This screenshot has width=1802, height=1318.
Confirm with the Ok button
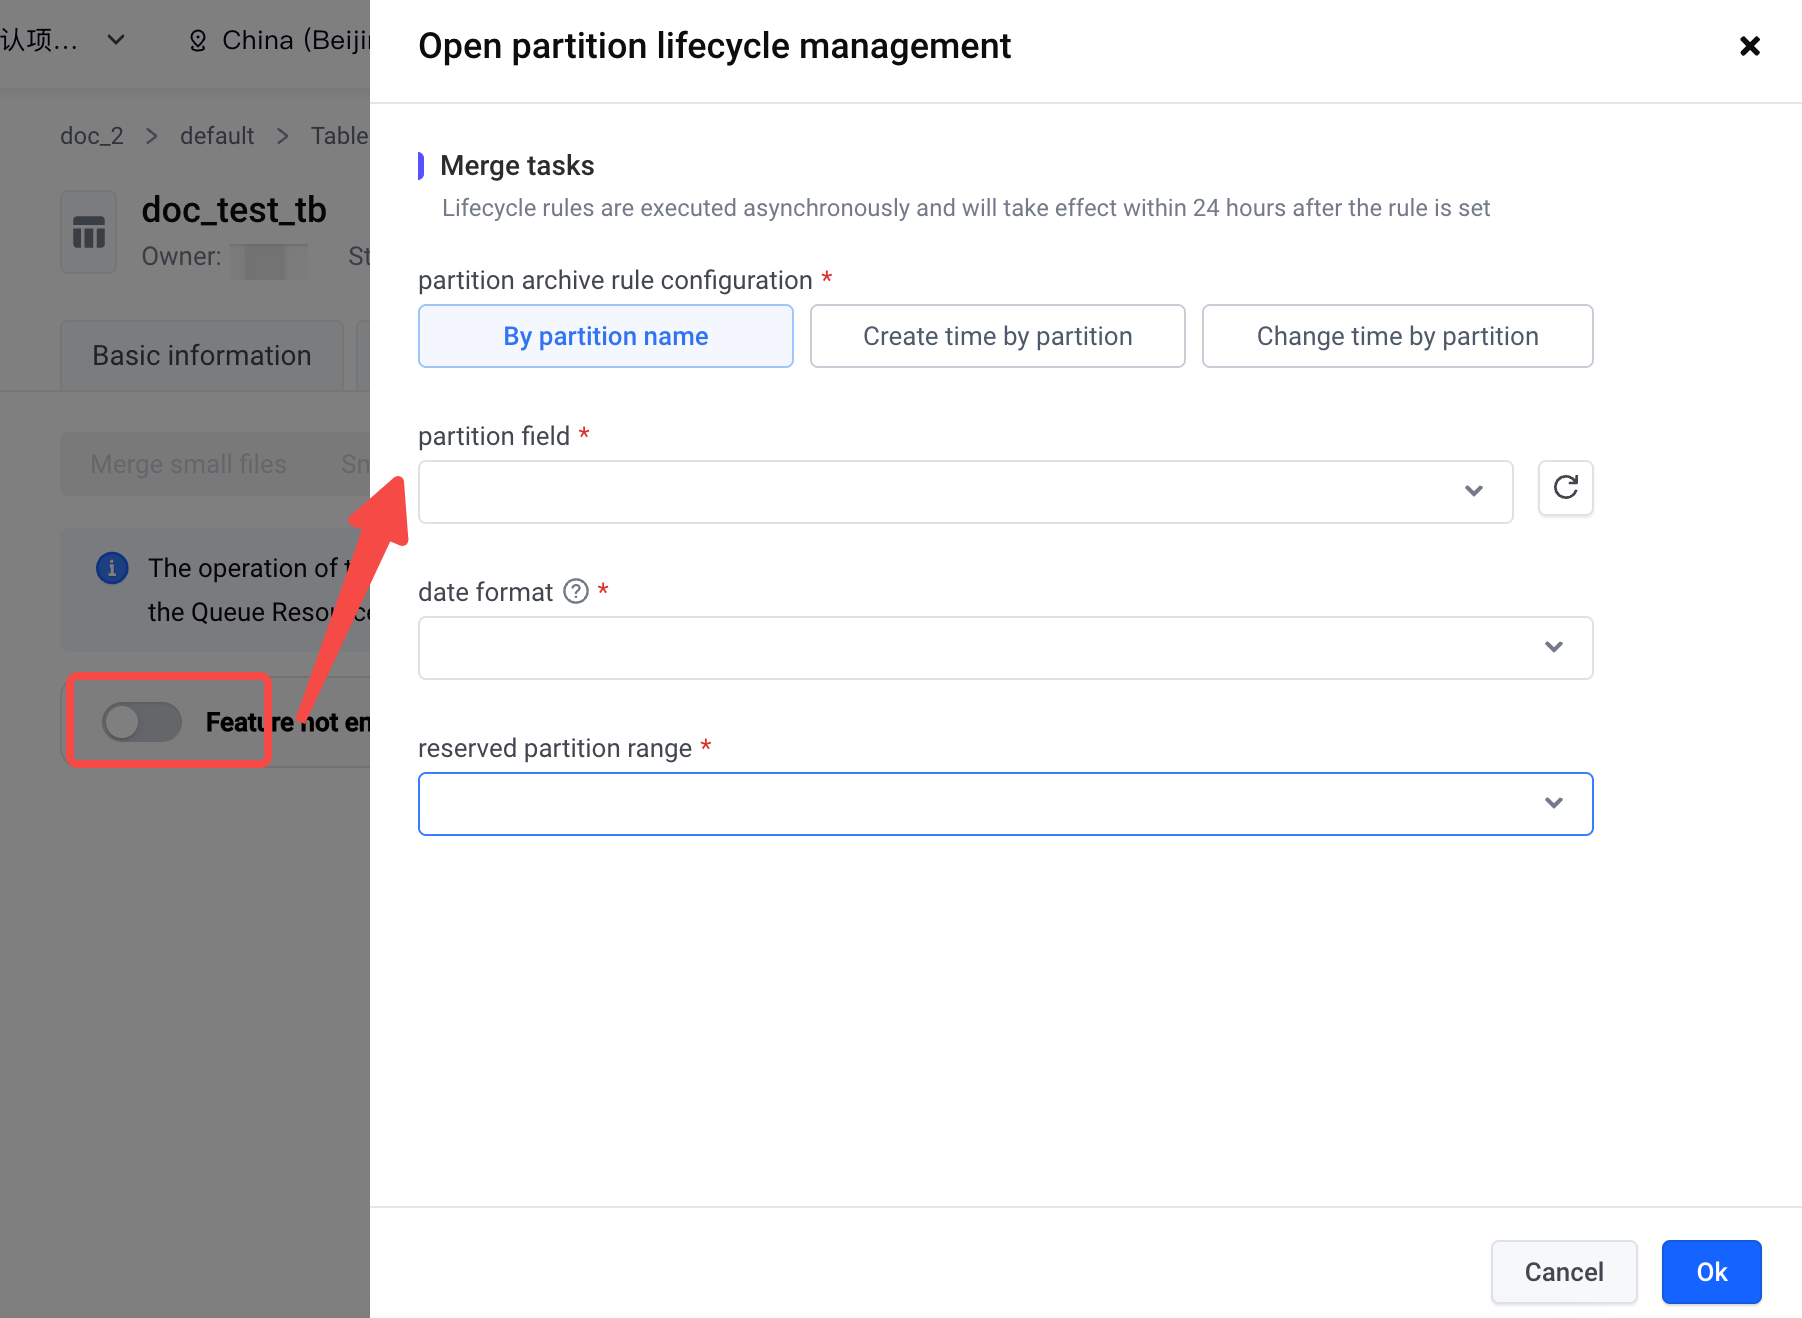(1711, 1271)
